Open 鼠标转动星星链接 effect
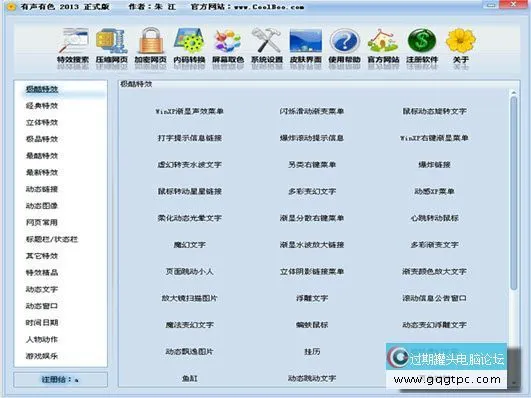This screenshot has width=531, height=398. click(189, 191)
